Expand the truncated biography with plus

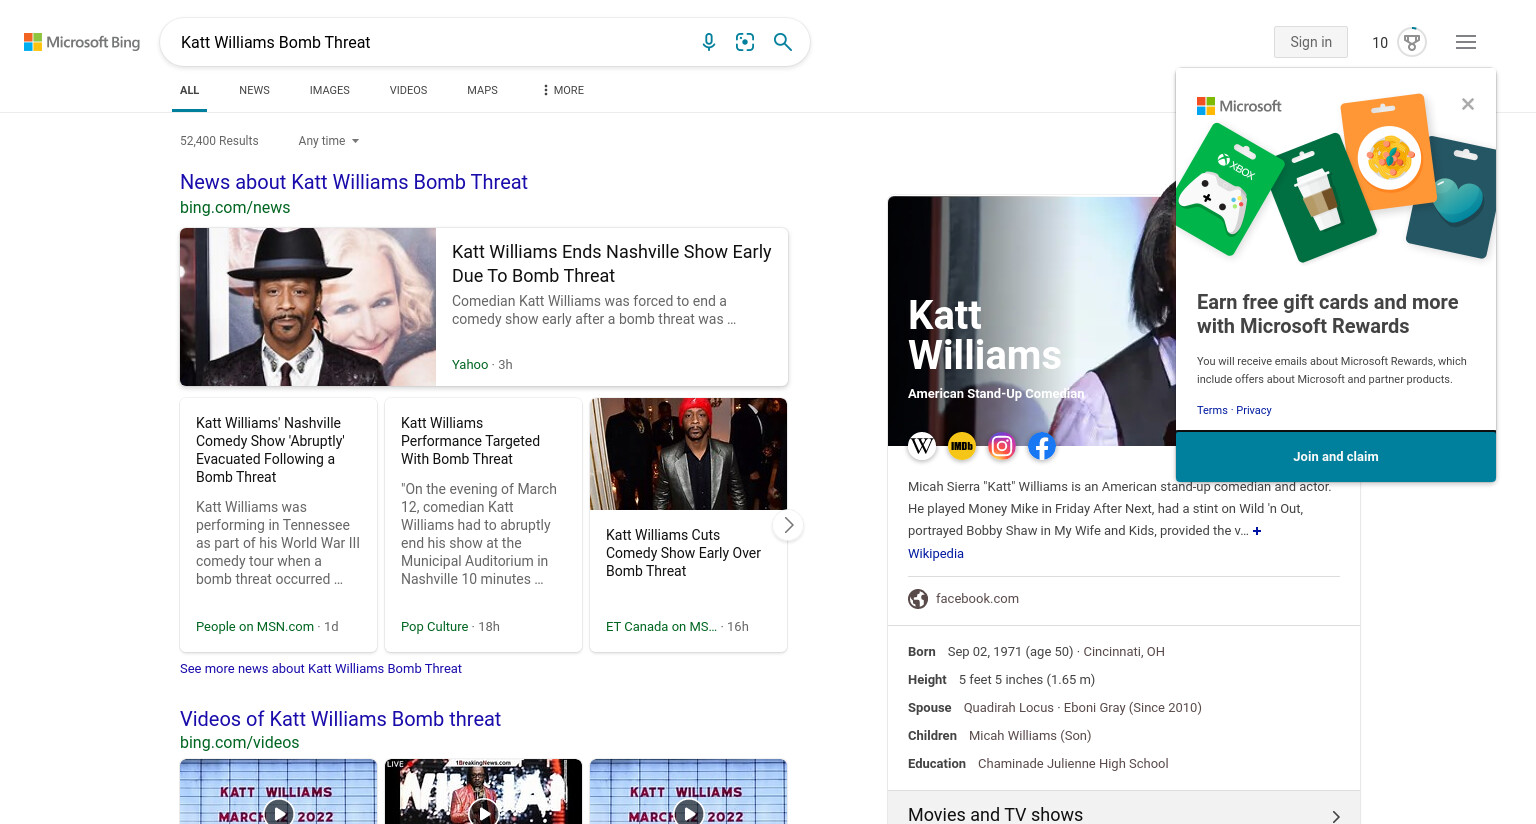click(x=1257, y=531)
